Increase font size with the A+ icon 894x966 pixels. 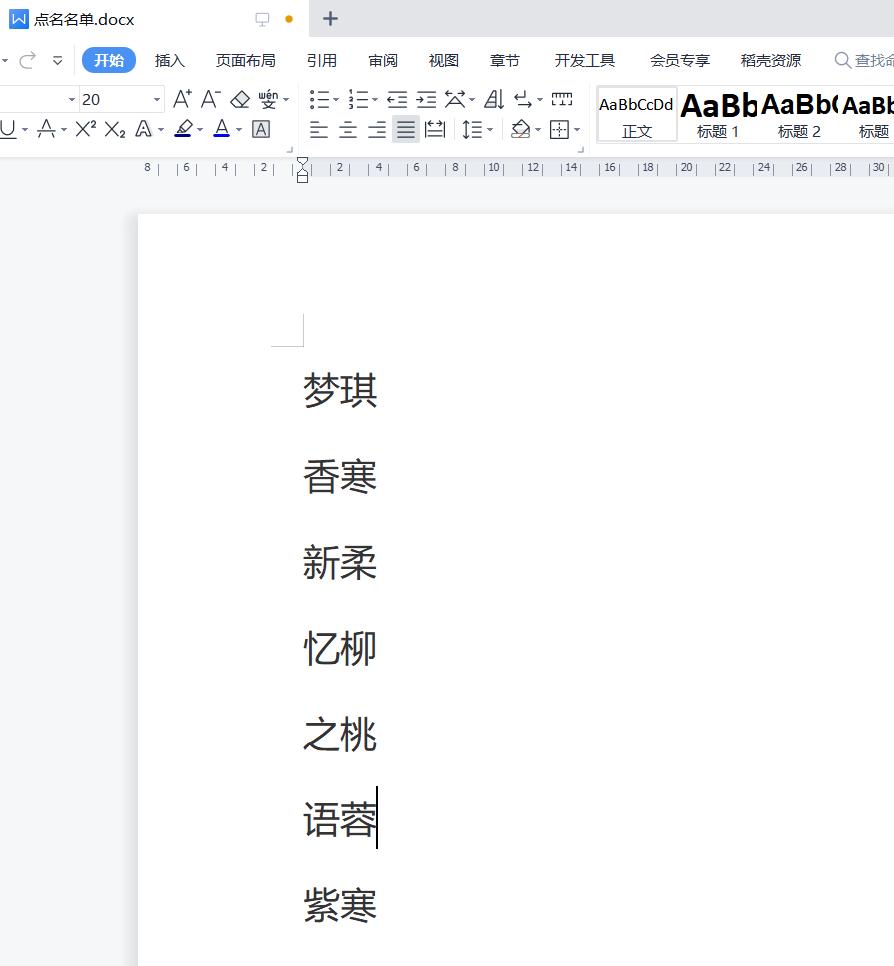click(182, 99)
